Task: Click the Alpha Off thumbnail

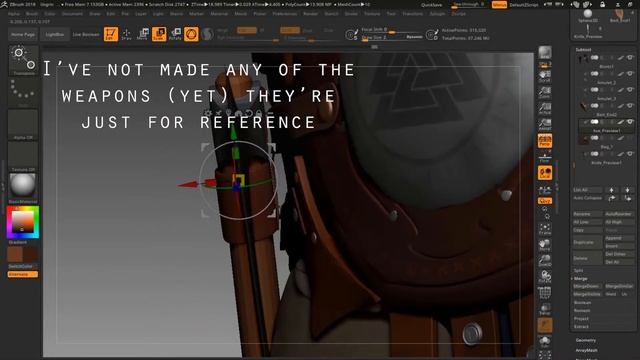Action: coord(23,124)
